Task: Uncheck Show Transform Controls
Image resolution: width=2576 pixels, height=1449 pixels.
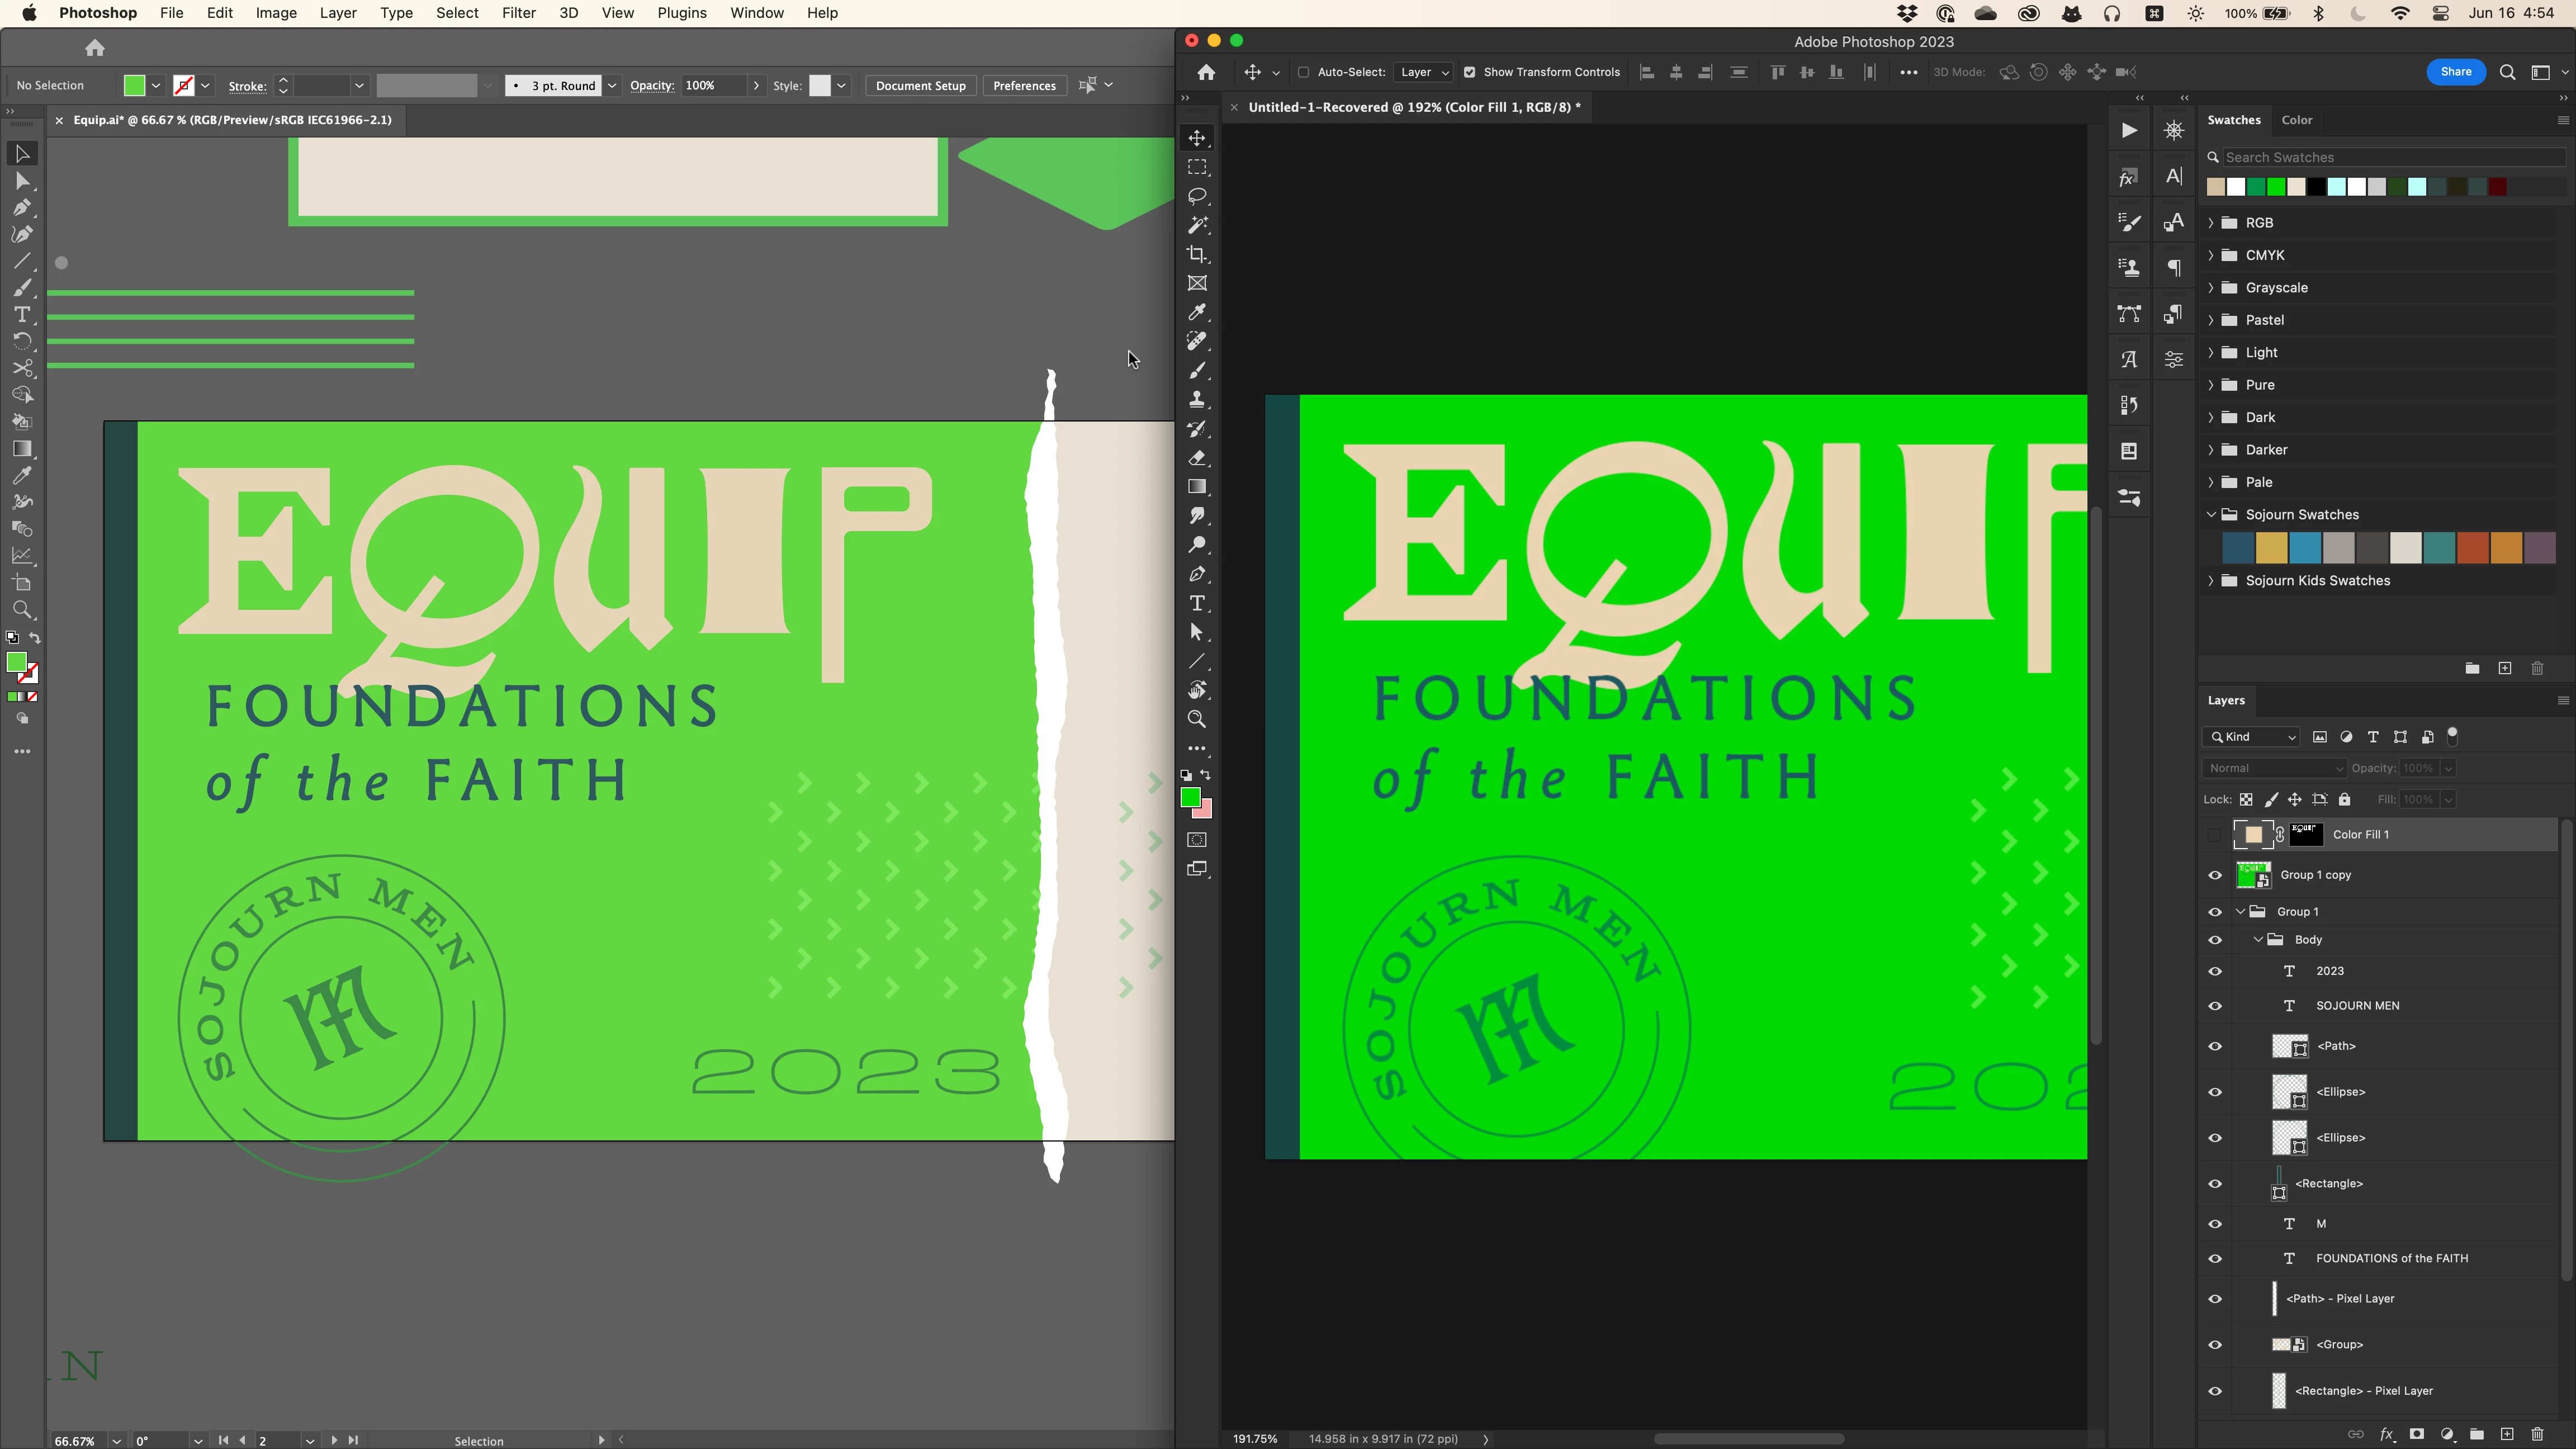Action: pyautogui.click(x=1469, y=72)
